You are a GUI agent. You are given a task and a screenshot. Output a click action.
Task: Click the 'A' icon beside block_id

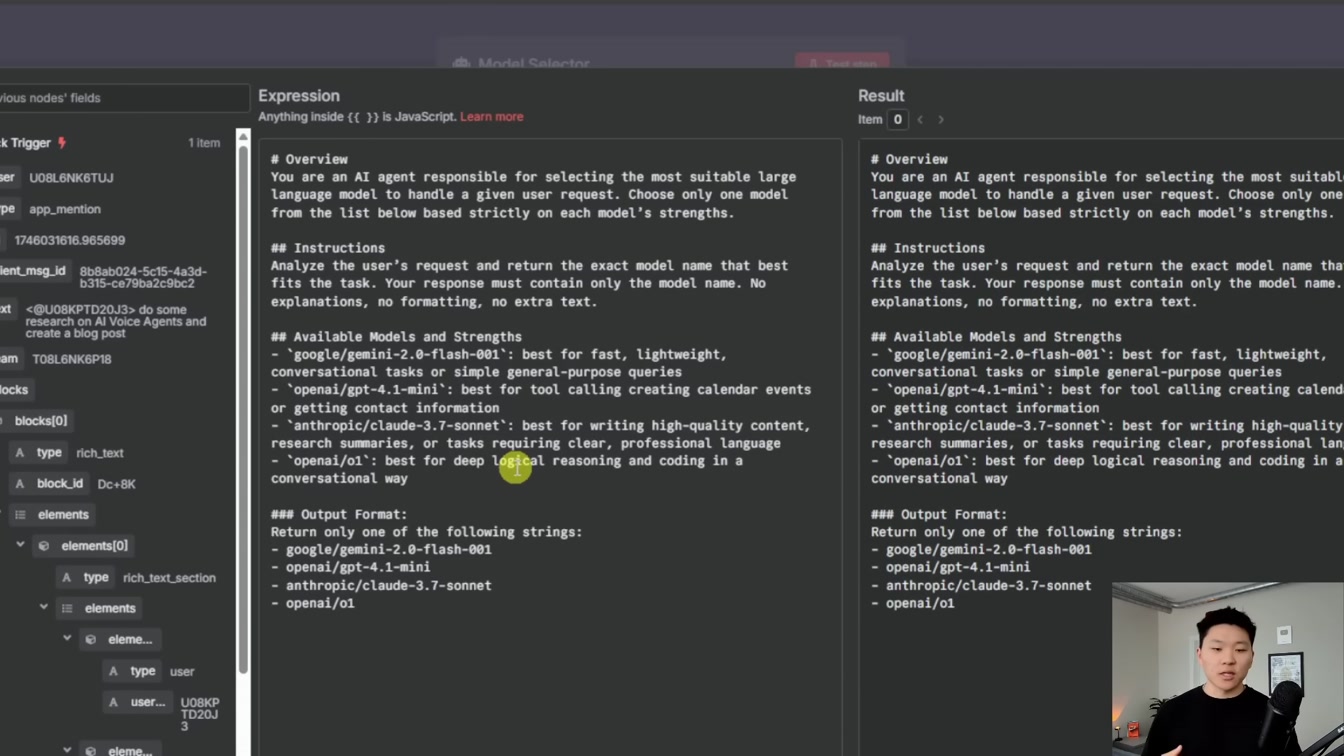(20, 484)
